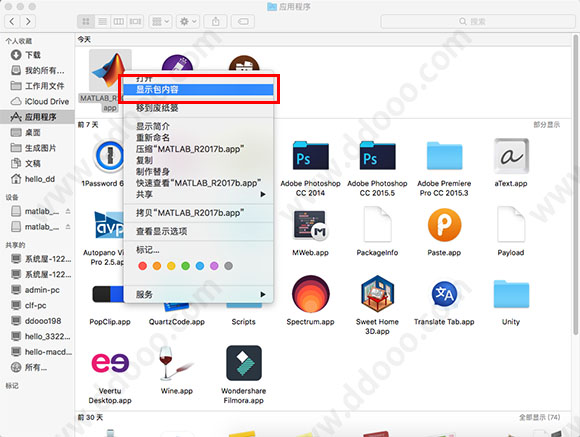This screenshot has height=437, width=580.
Task: Open 工作用文件 in sidebar
Action: coord(37,86)
